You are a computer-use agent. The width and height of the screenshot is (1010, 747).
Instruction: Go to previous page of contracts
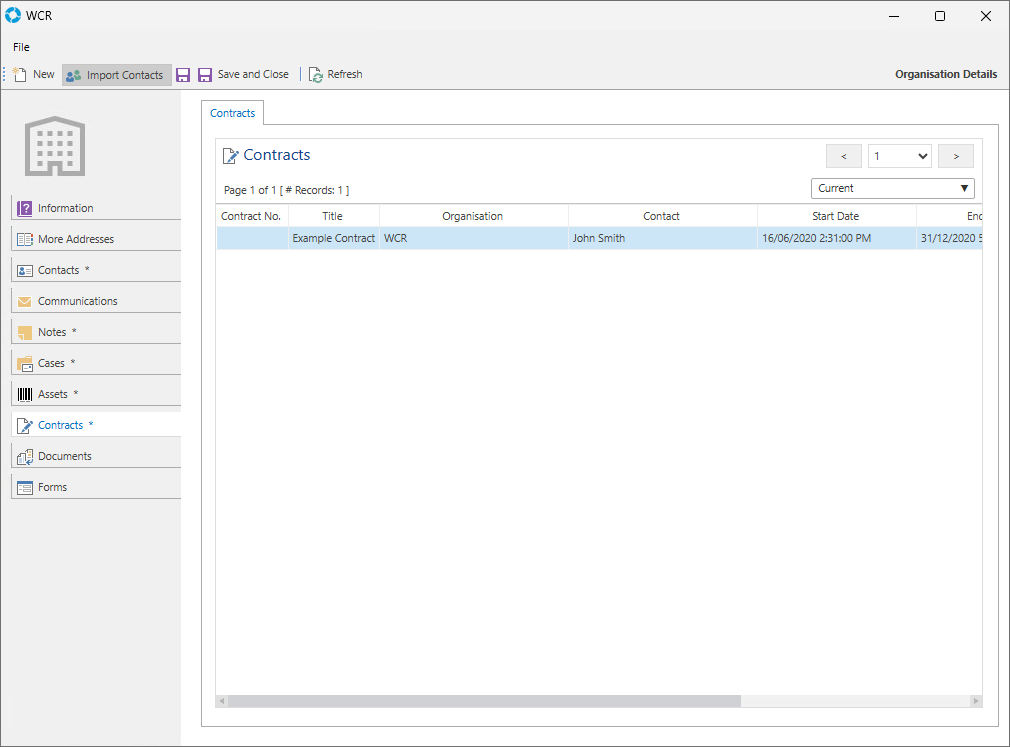(843, 156)
